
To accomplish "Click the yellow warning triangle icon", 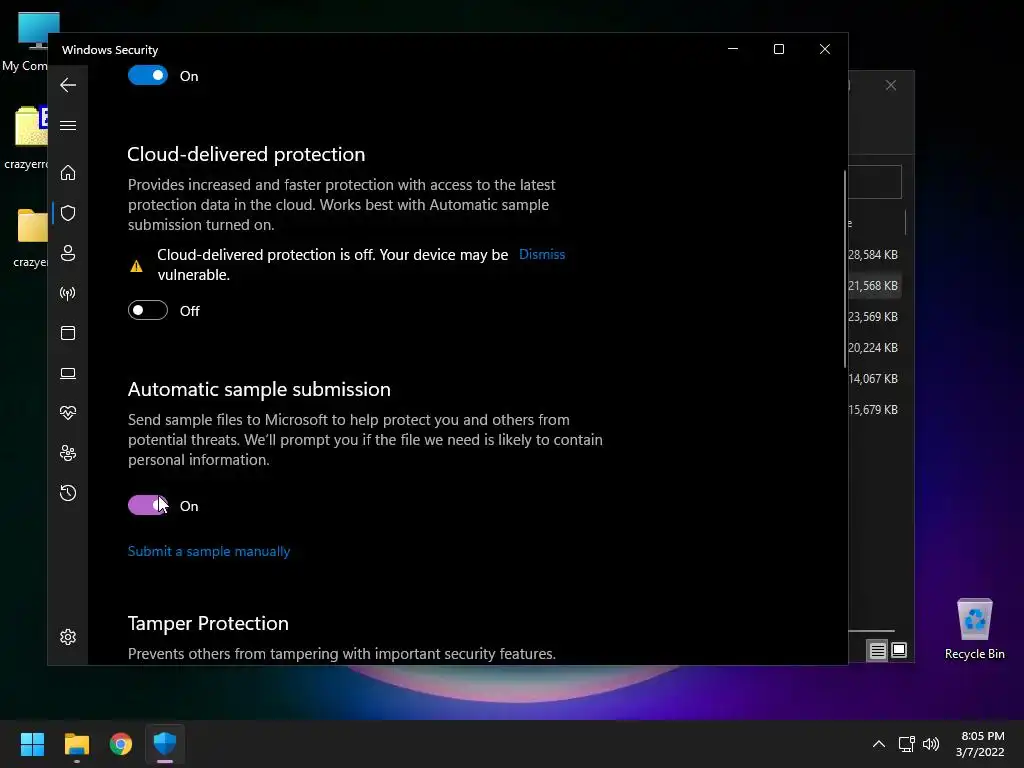I will pos(136,266).
